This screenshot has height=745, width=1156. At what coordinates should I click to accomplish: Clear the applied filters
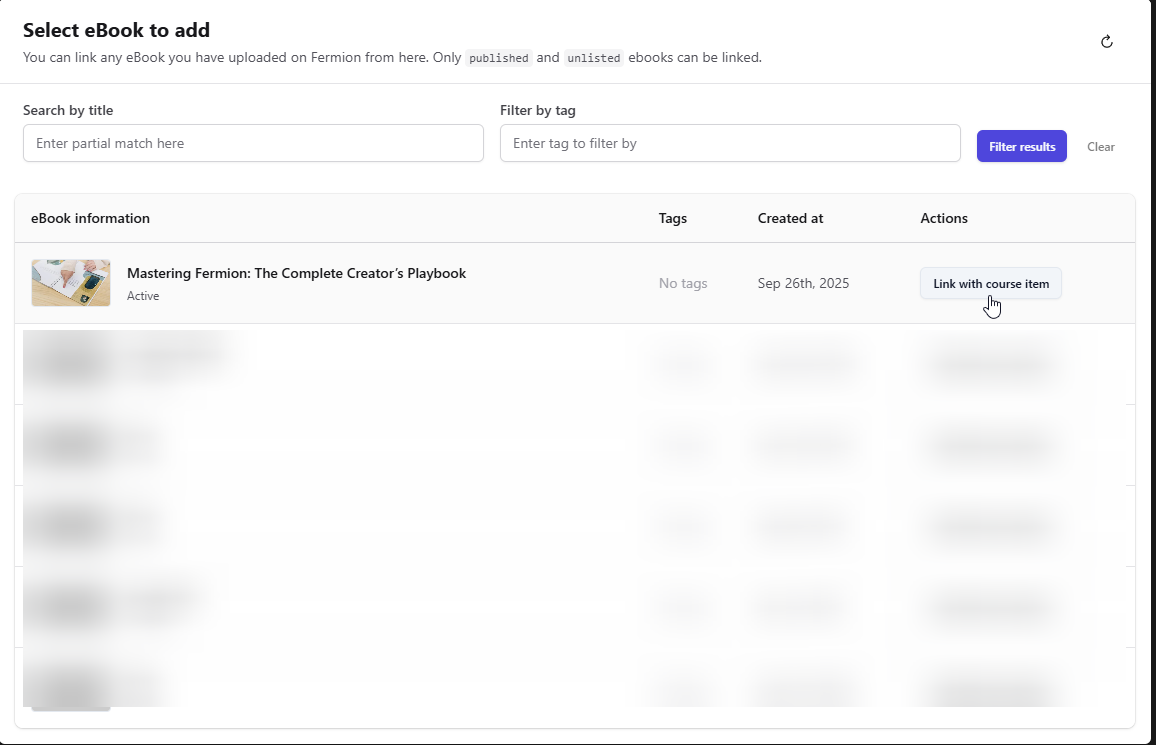point(1100,147)
